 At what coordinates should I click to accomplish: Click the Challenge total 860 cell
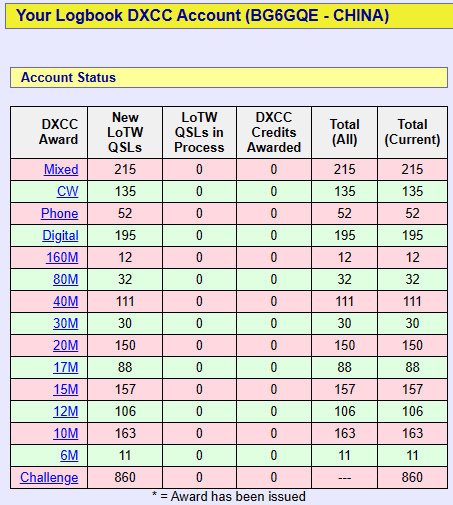click(x=412, y=477)
